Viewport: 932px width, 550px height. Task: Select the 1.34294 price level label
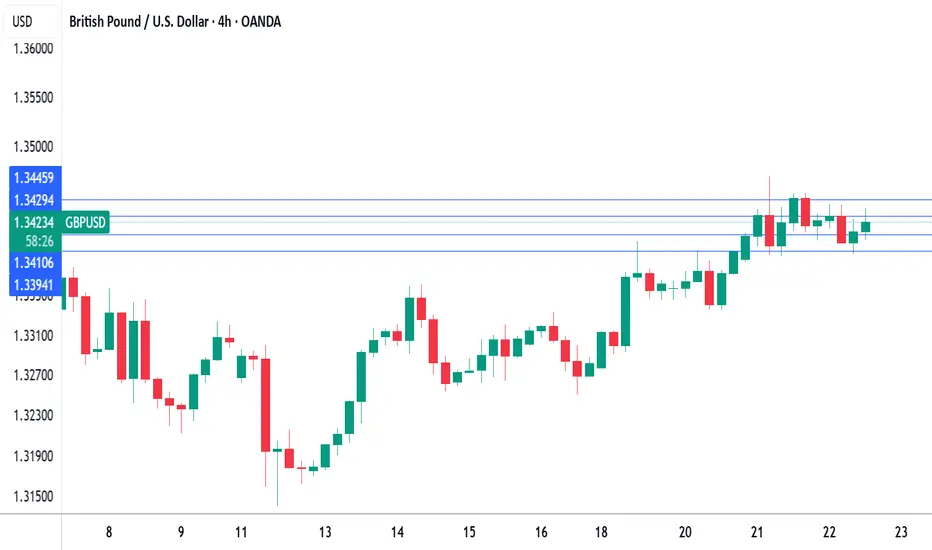[34, 200]
